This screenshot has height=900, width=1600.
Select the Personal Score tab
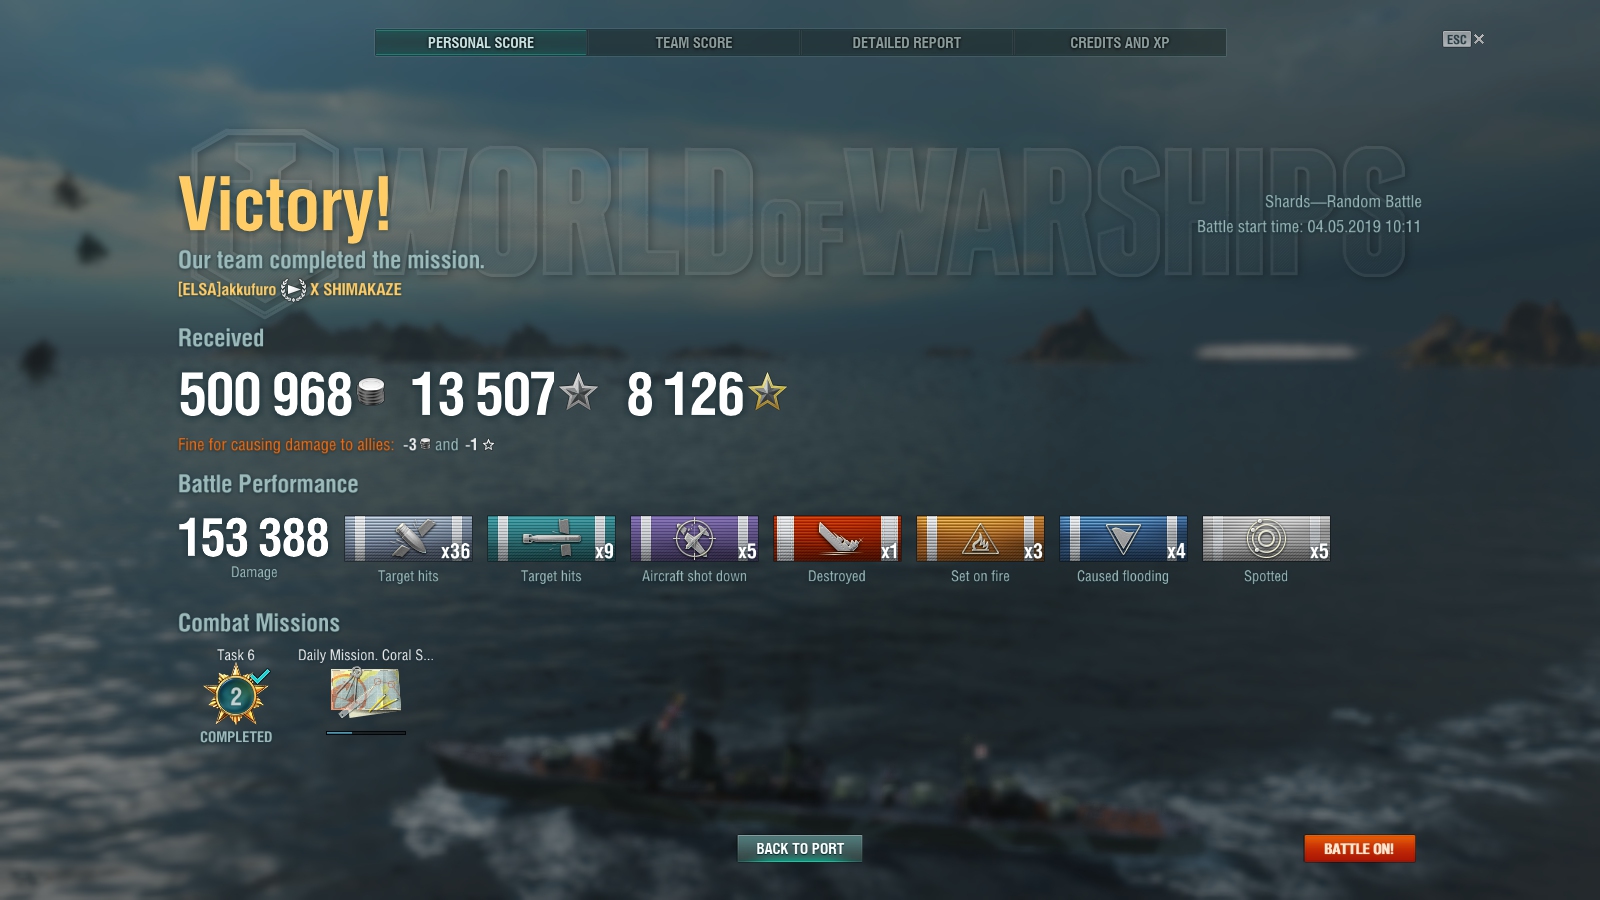tap(481, 42)
